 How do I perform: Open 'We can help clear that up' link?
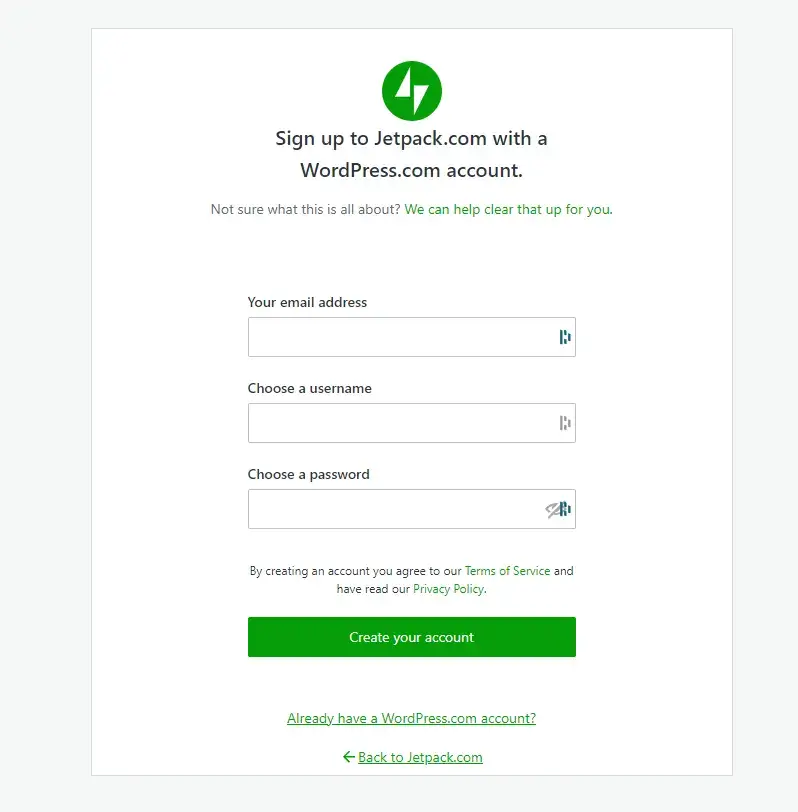click(x=508, y=209)
